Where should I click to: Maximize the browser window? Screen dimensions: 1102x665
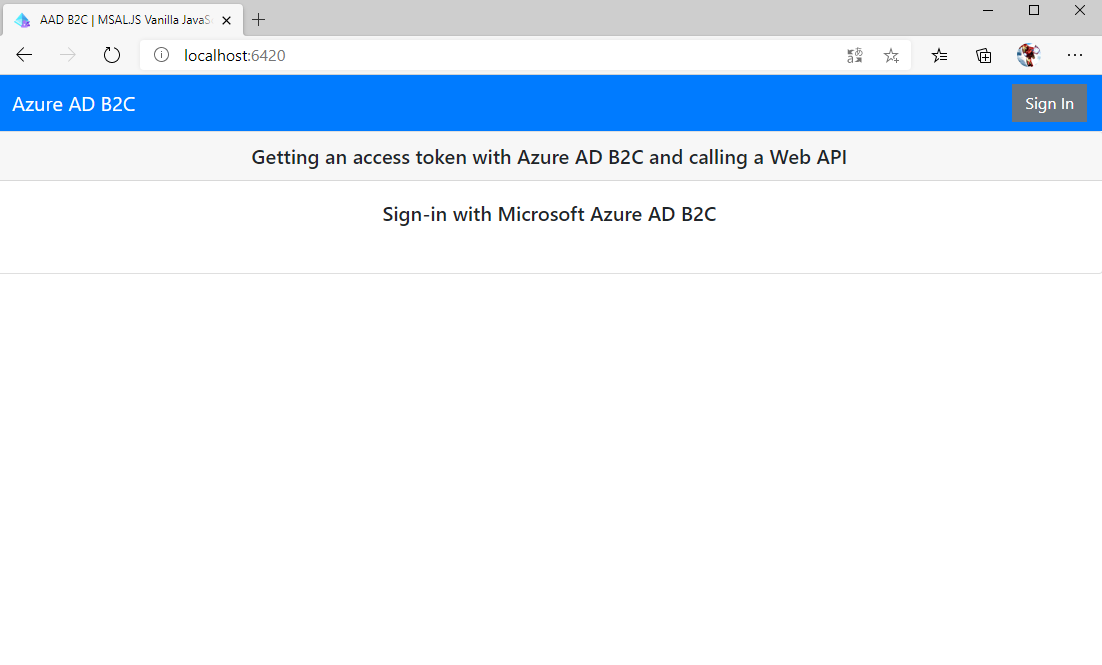pos(1034,11)
